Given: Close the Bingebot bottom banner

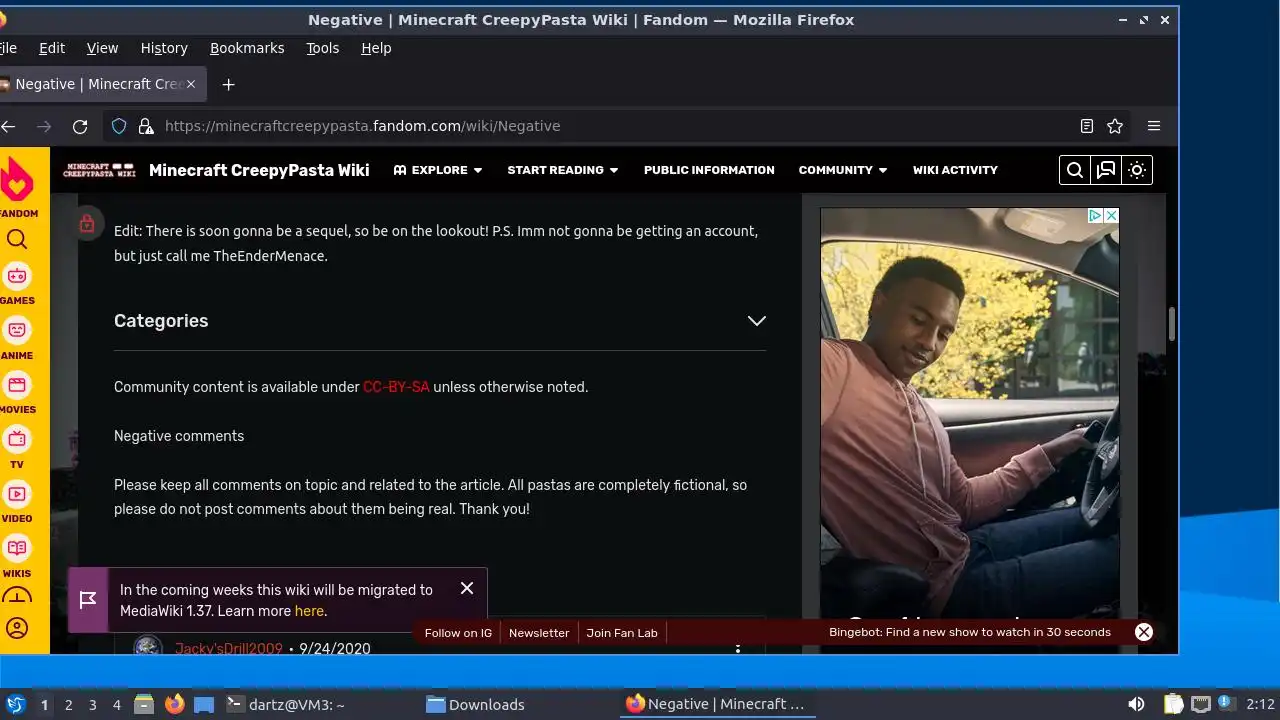Looking at the screenshot, I should point(1144,632).
